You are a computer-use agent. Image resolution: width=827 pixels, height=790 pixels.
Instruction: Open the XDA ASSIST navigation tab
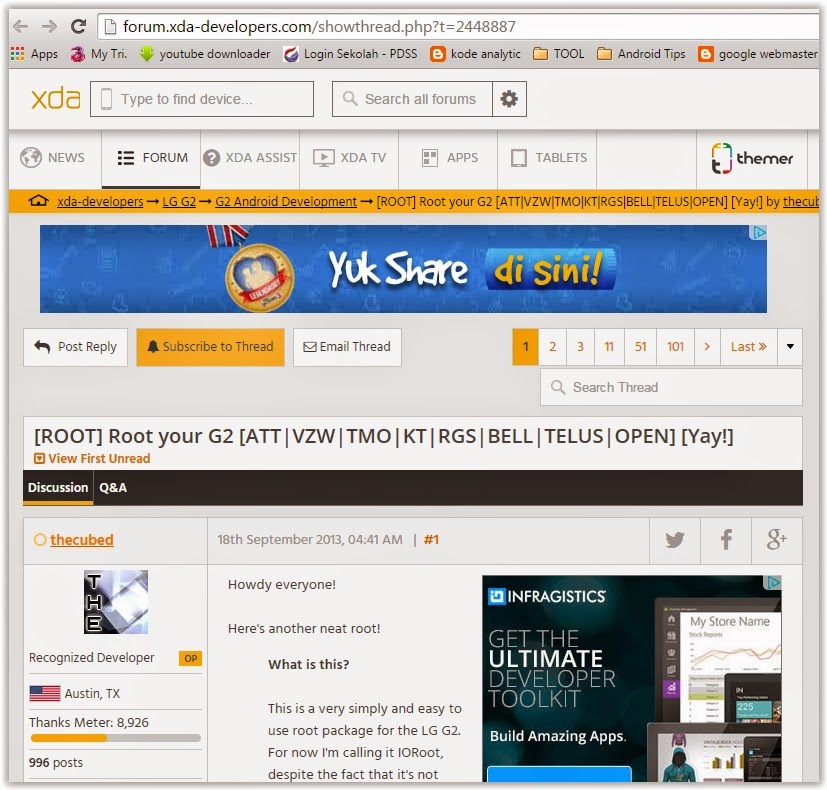[x=251, y=158]
